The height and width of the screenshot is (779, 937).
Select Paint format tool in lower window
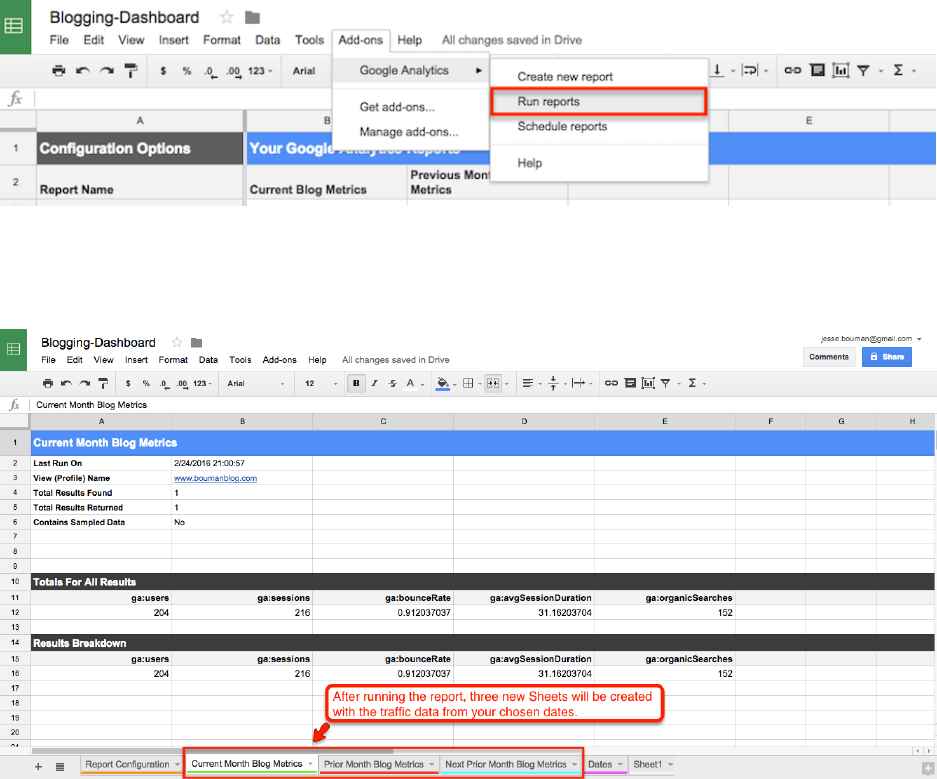(103, 384)
